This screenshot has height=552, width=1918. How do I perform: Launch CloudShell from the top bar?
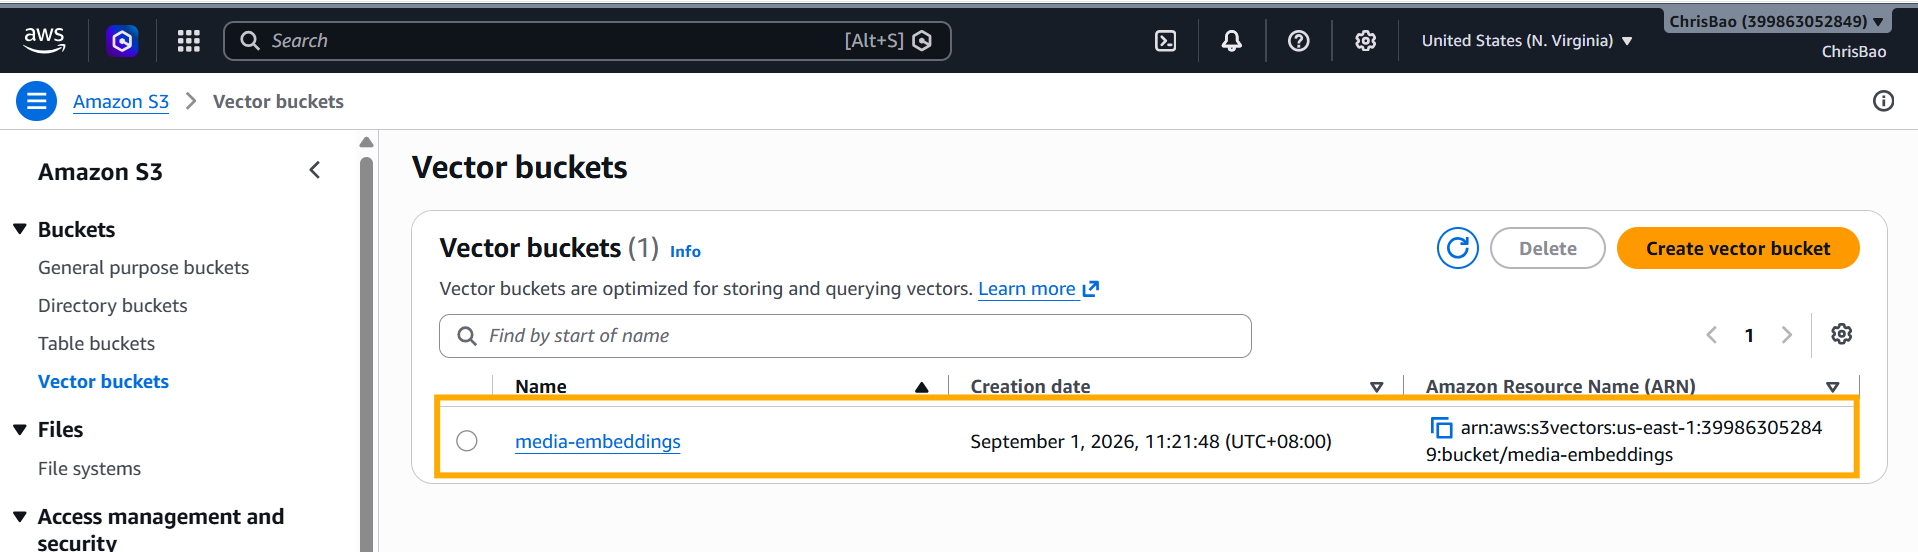tap(1165, 41)
